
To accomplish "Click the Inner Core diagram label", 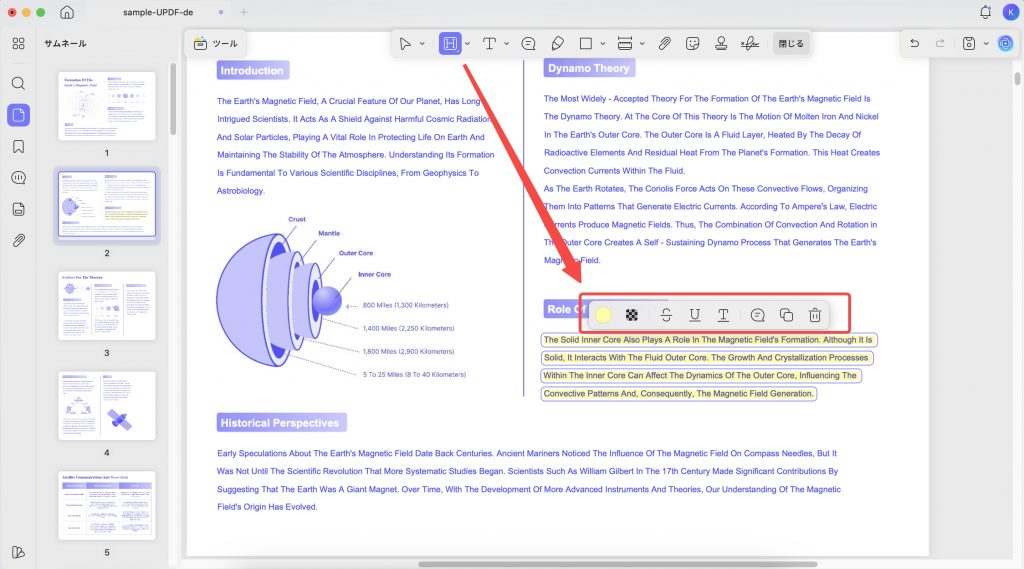I will [374, 274].
